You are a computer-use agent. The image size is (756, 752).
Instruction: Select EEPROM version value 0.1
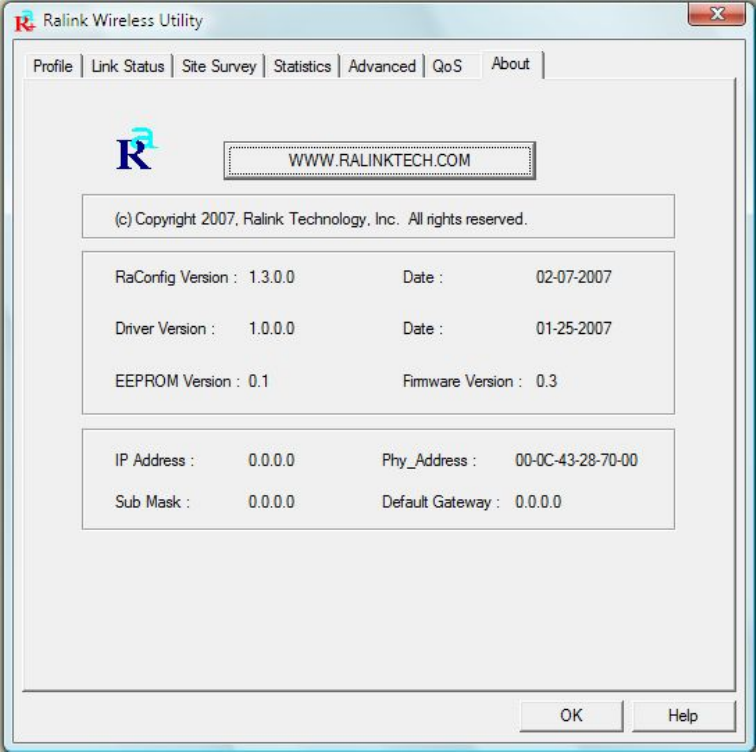point(258,381)
